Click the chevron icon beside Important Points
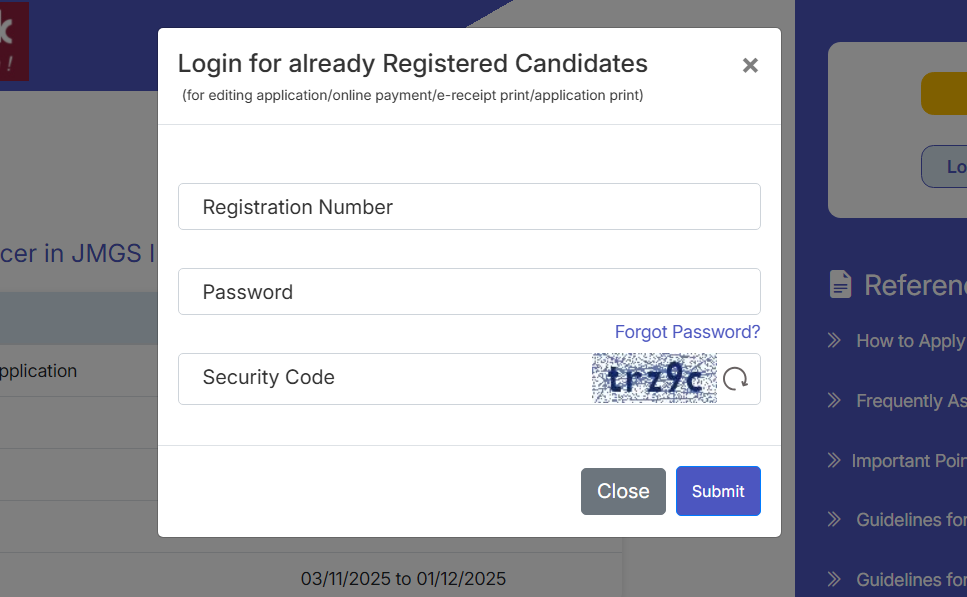Screen dimensions: 967x597 click(834, 461)
